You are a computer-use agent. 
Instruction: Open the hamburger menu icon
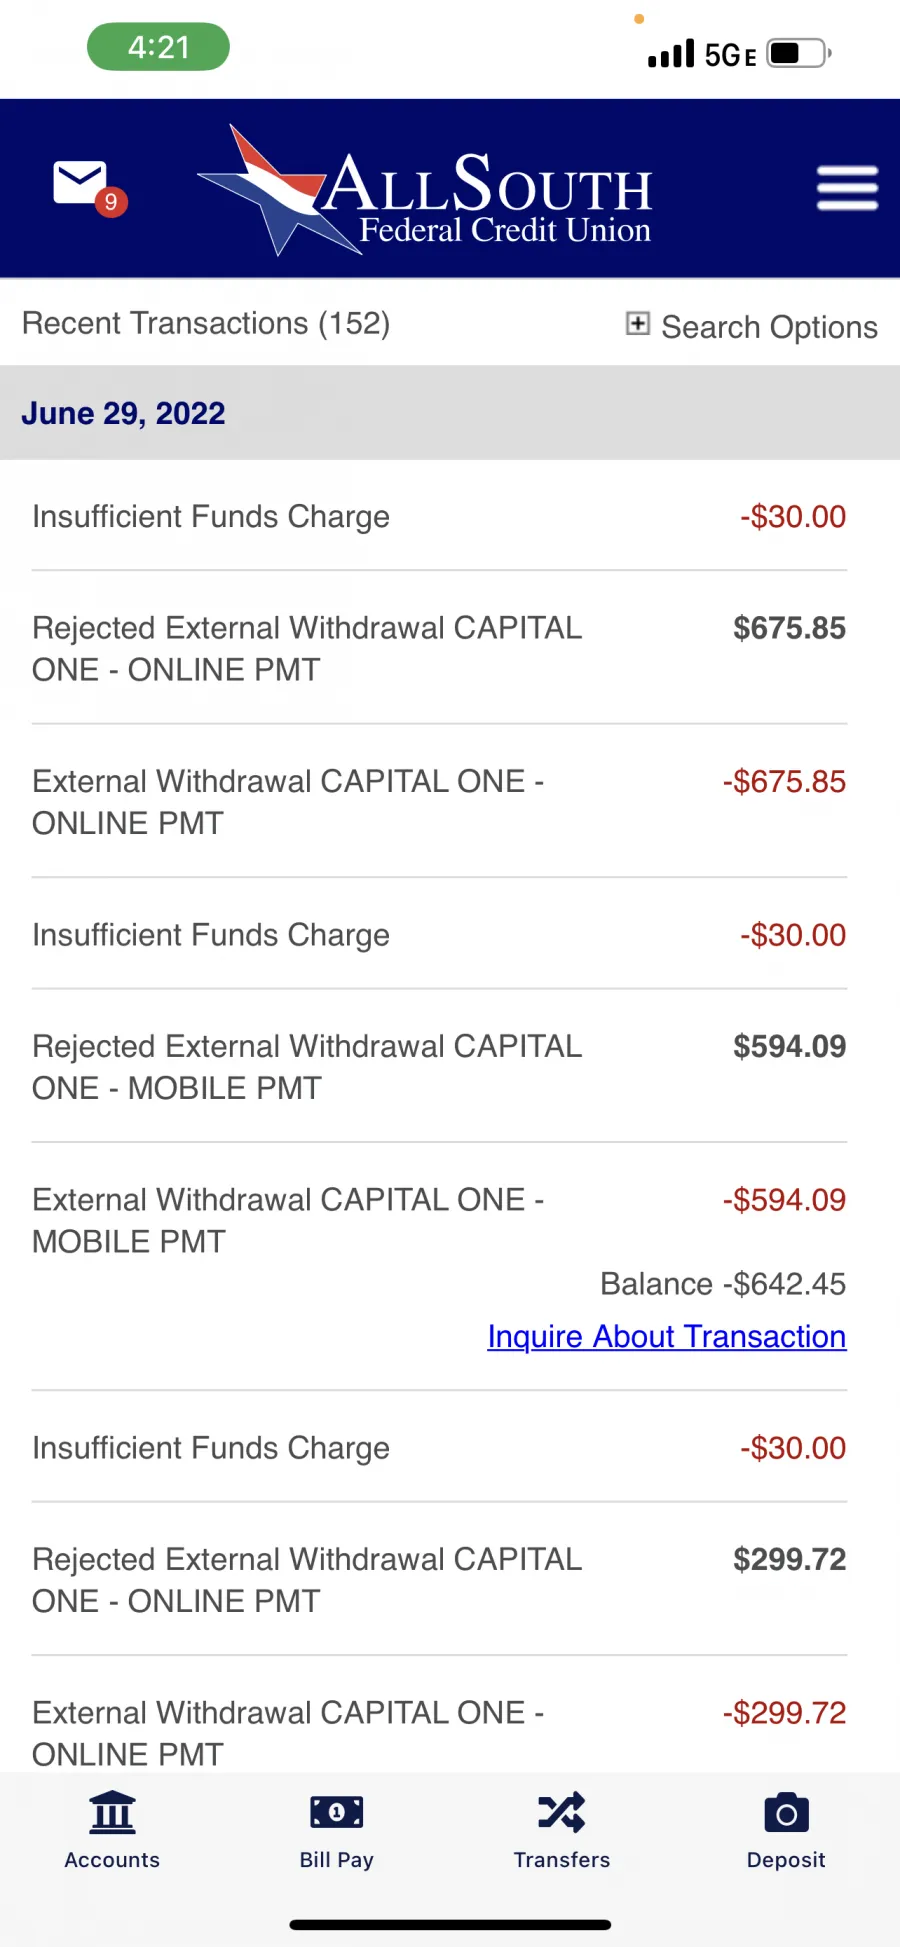click(x=847, y=188)
